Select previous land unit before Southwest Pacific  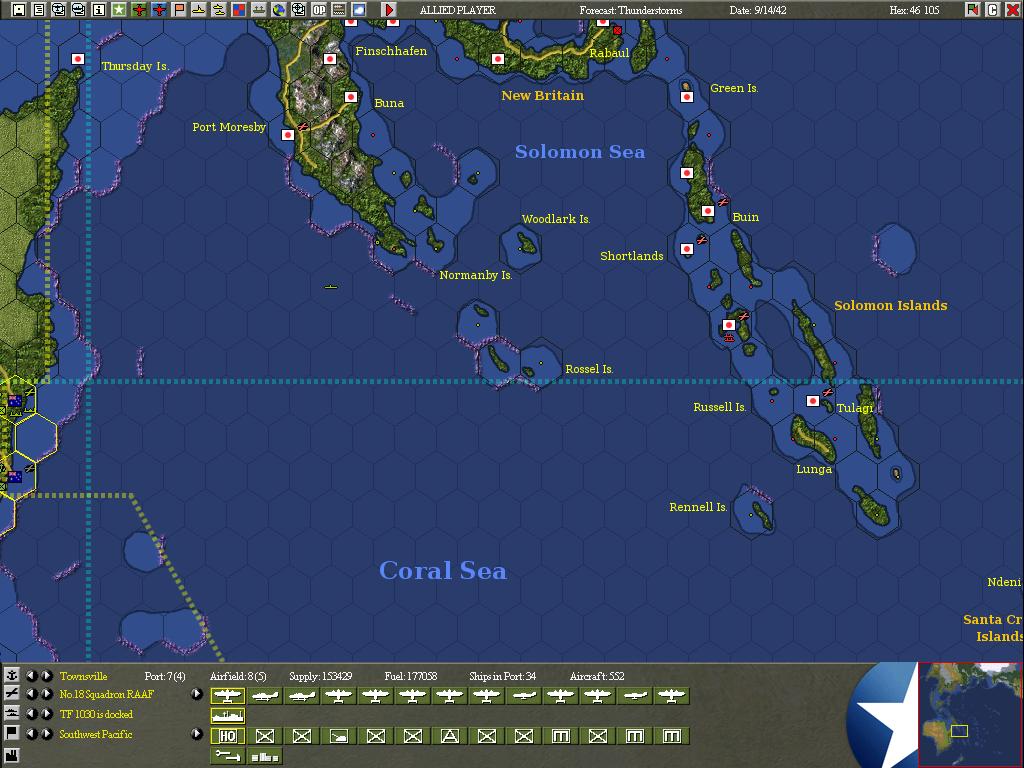(x=31, y=733)
